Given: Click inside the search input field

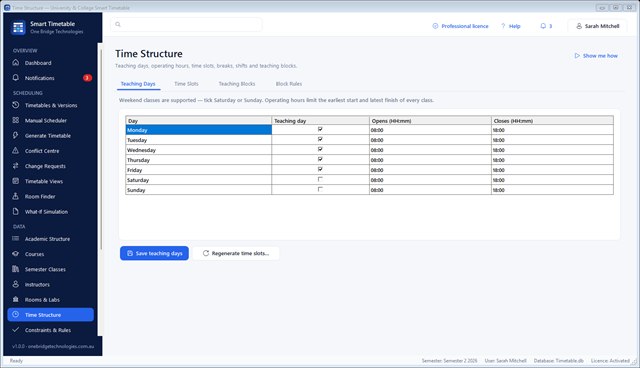Looking at the screenshot, I should [x=187, y=24].
